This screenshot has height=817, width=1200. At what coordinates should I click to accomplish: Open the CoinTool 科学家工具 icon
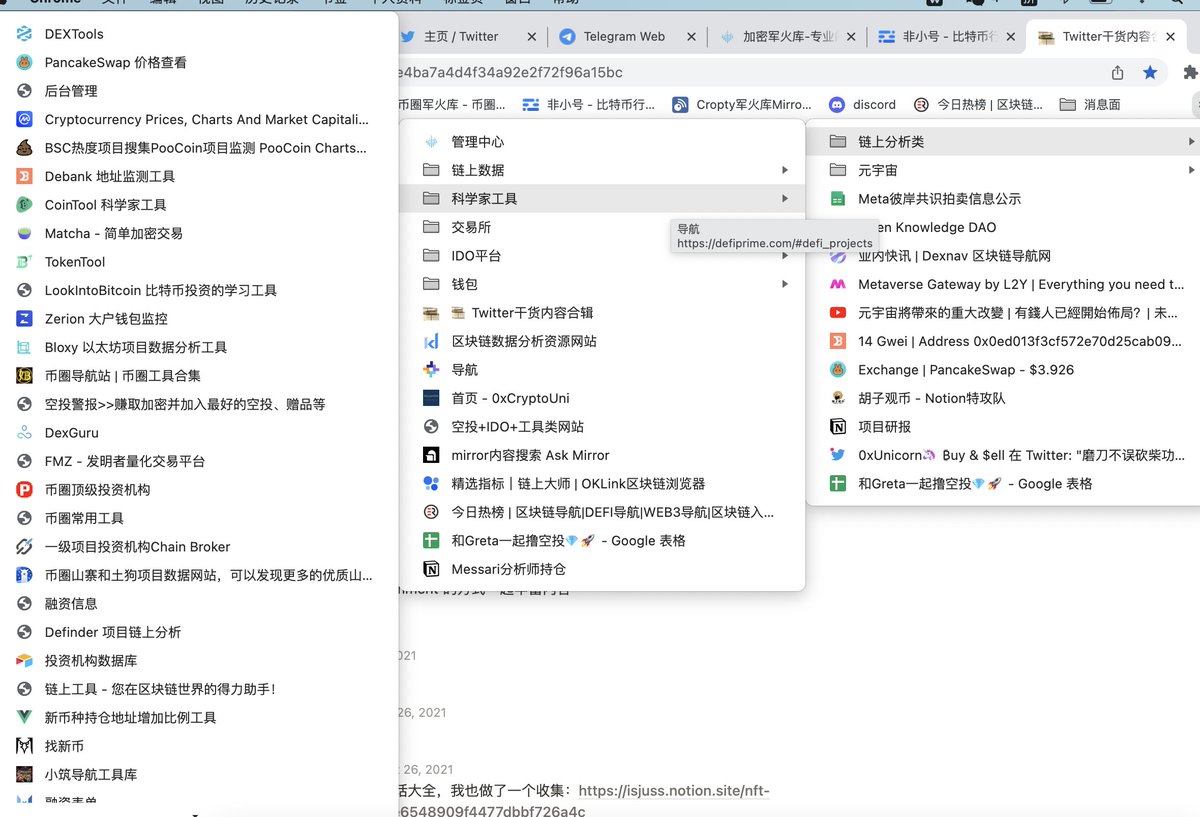pyautogui.click(x=25, y=205)
